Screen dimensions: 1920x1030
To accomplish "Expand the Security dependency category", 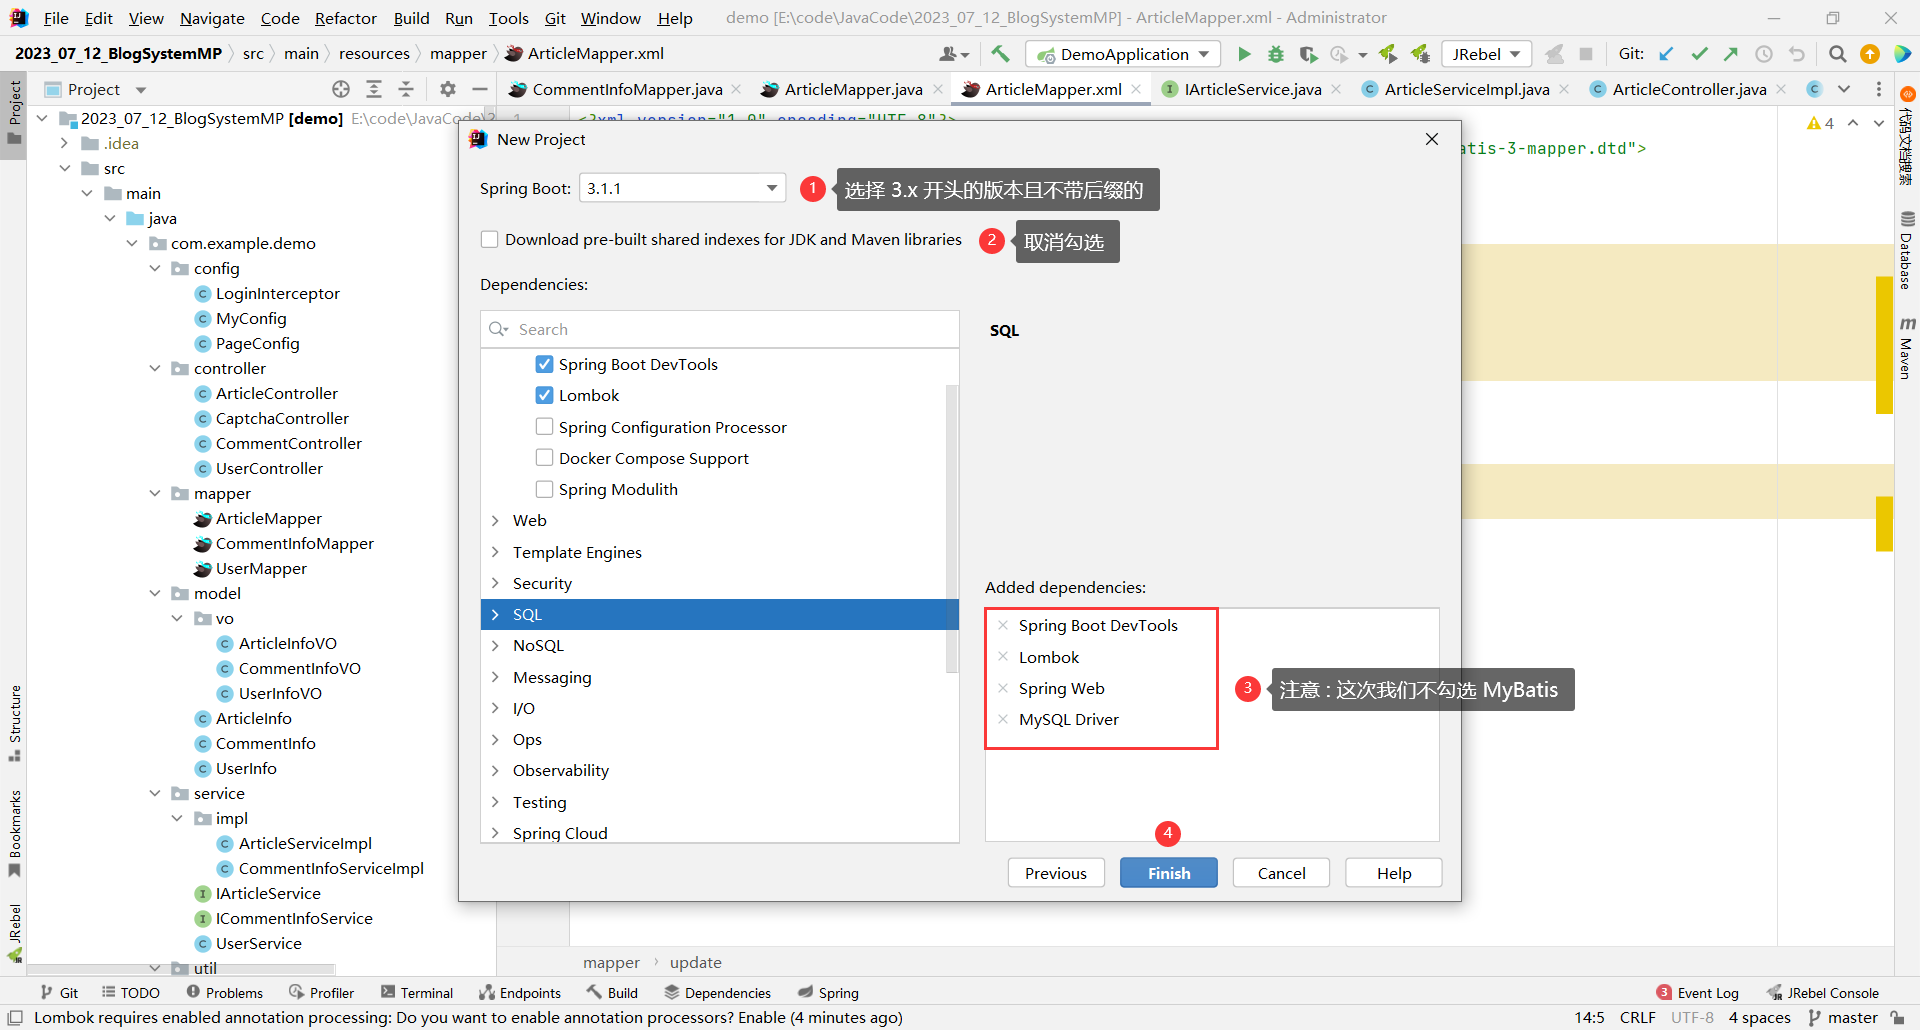I will pyautogui.click(x=495, y=583).
